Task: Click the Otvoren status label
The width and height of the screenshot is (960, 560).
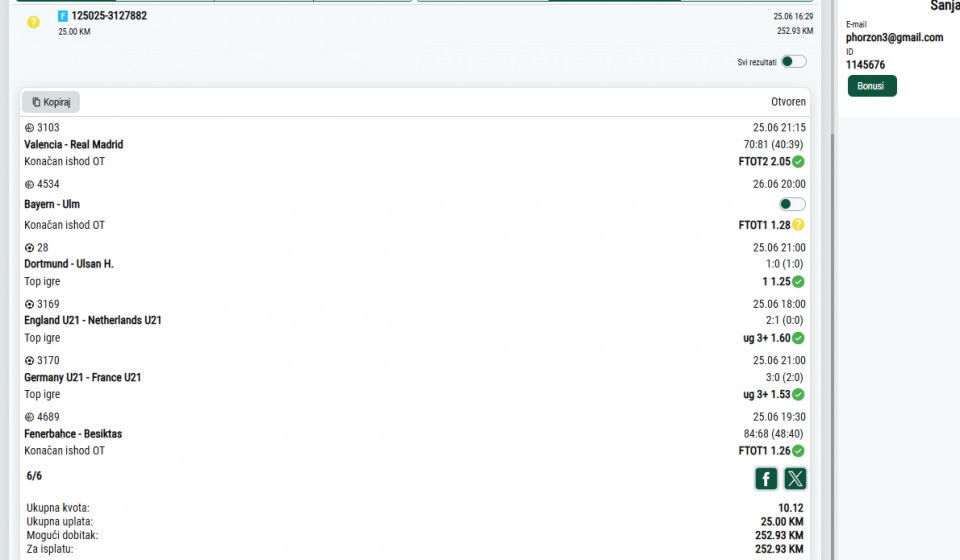Action: pos(788,102)
